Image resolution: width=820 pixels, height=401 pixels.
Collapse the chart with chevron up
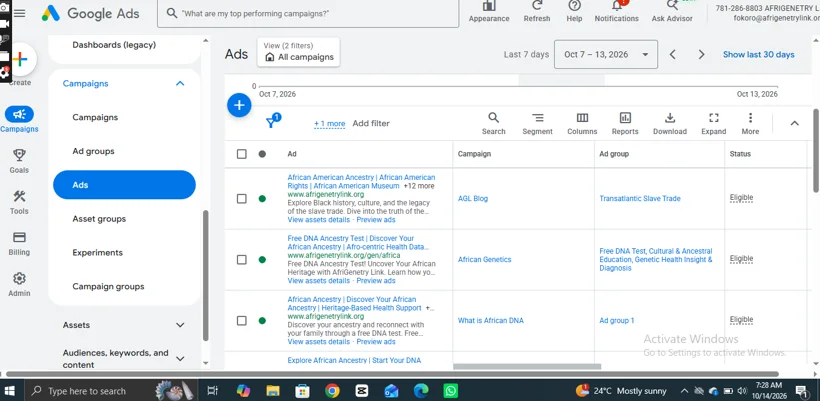794,123
